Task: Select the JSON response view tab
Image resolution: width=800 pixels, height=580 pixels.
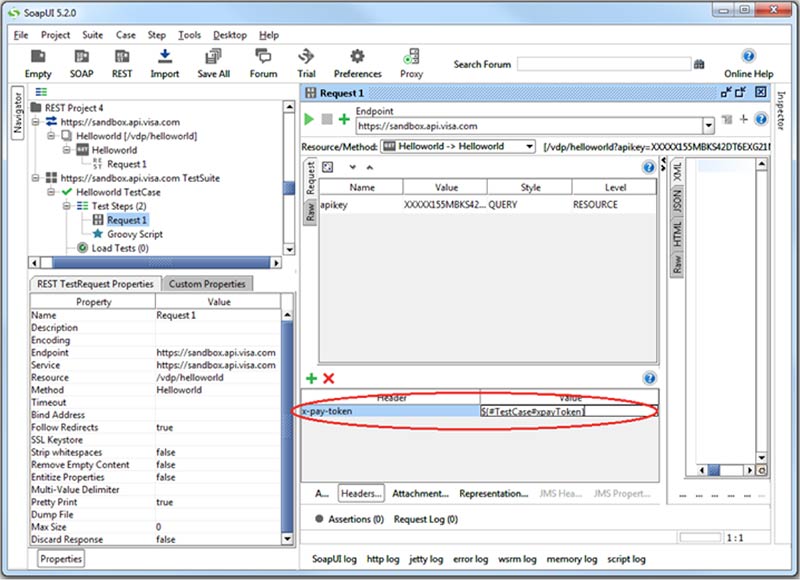Action: pyautogui.click(x=677, y=200)
